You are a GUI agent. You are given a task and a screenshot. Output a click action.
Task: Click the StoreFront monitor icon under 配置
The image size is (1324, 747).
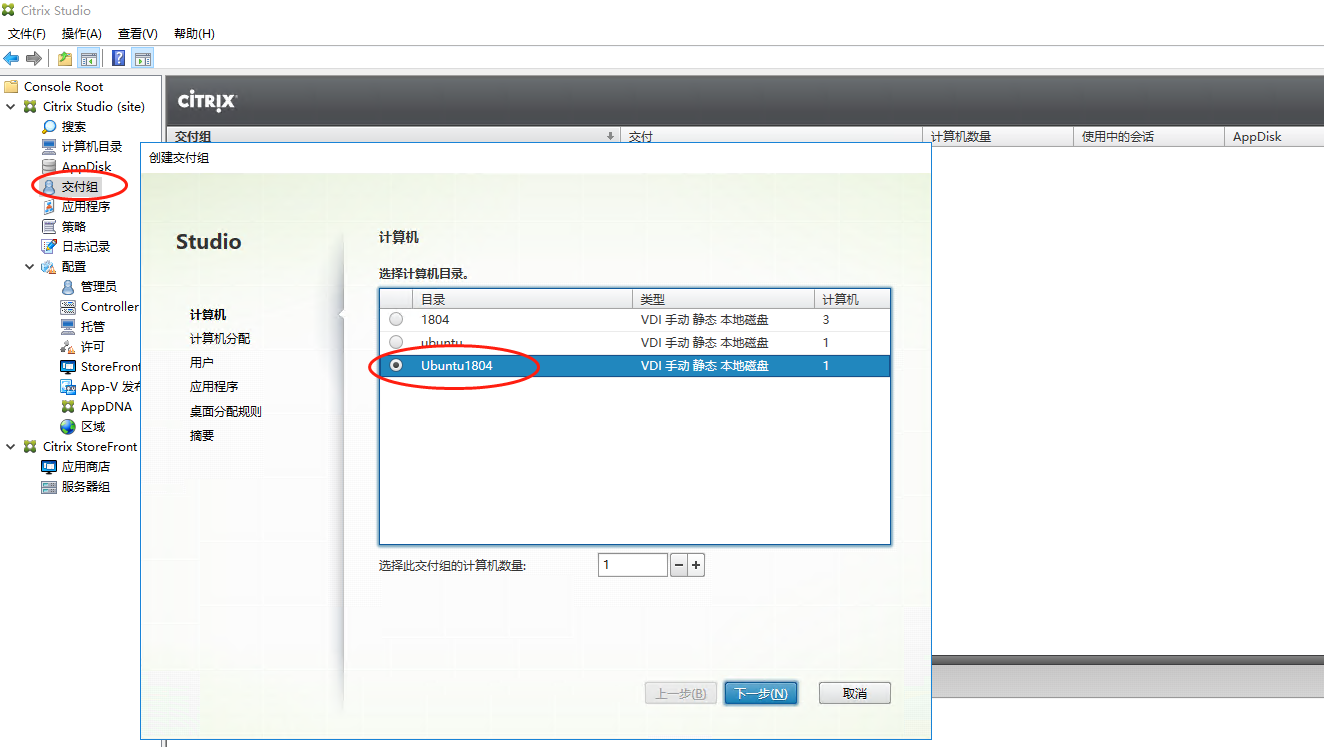(x=68, y=366)
